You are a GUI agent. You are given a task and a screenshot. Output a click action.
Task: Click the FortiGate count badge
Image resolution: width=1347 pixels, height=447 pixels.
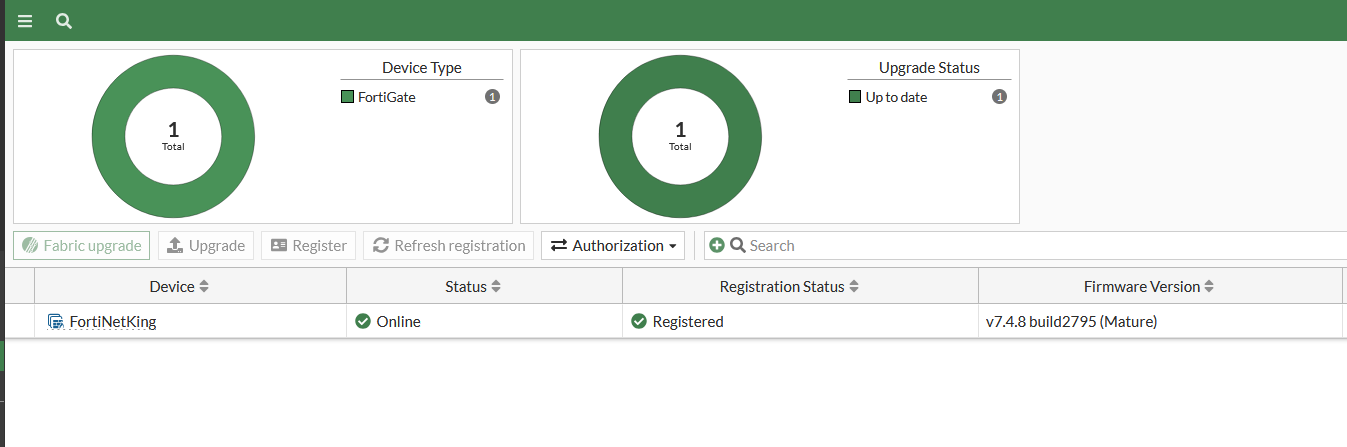point(492,97)
